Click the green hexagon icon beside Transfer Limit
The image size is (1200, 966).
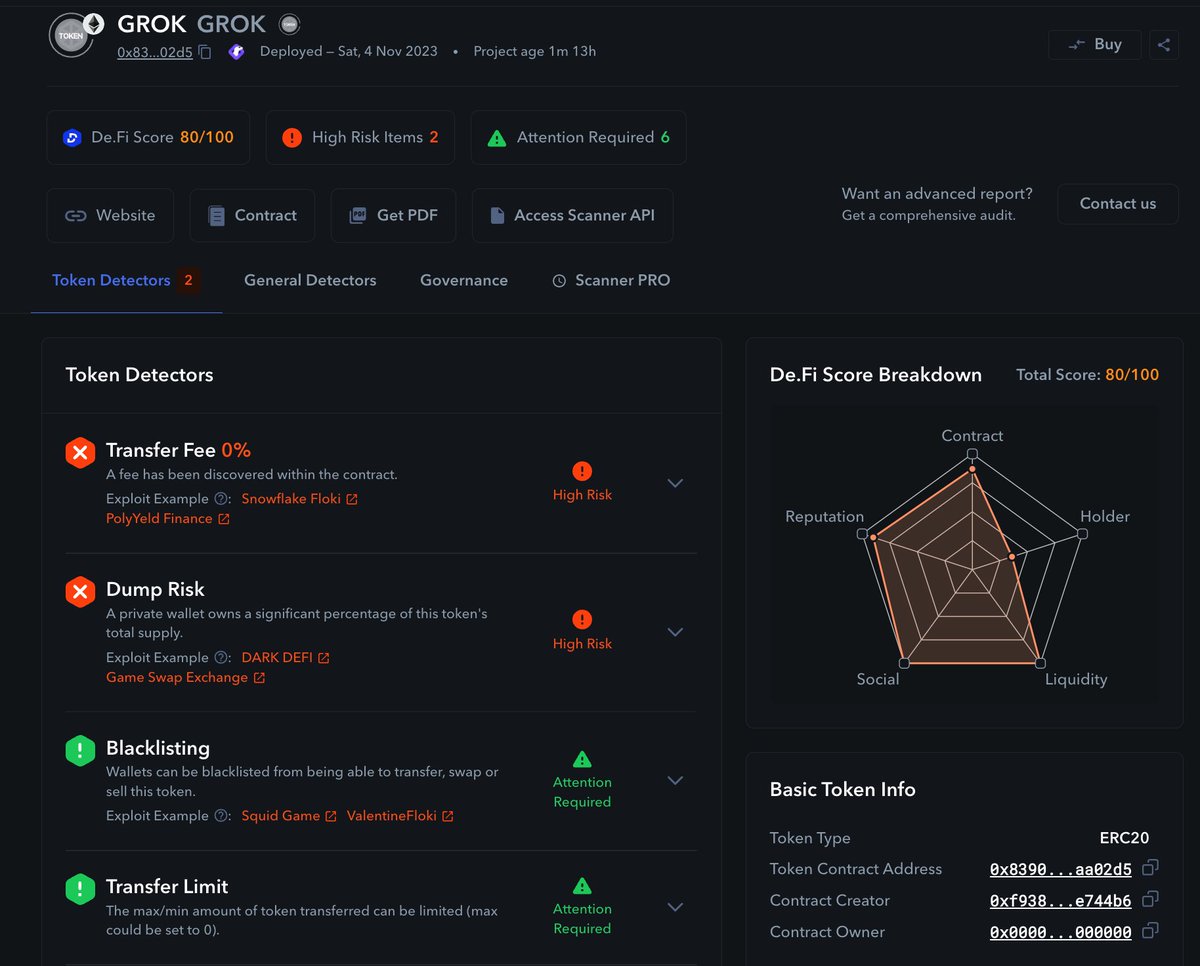pos(80,888)
